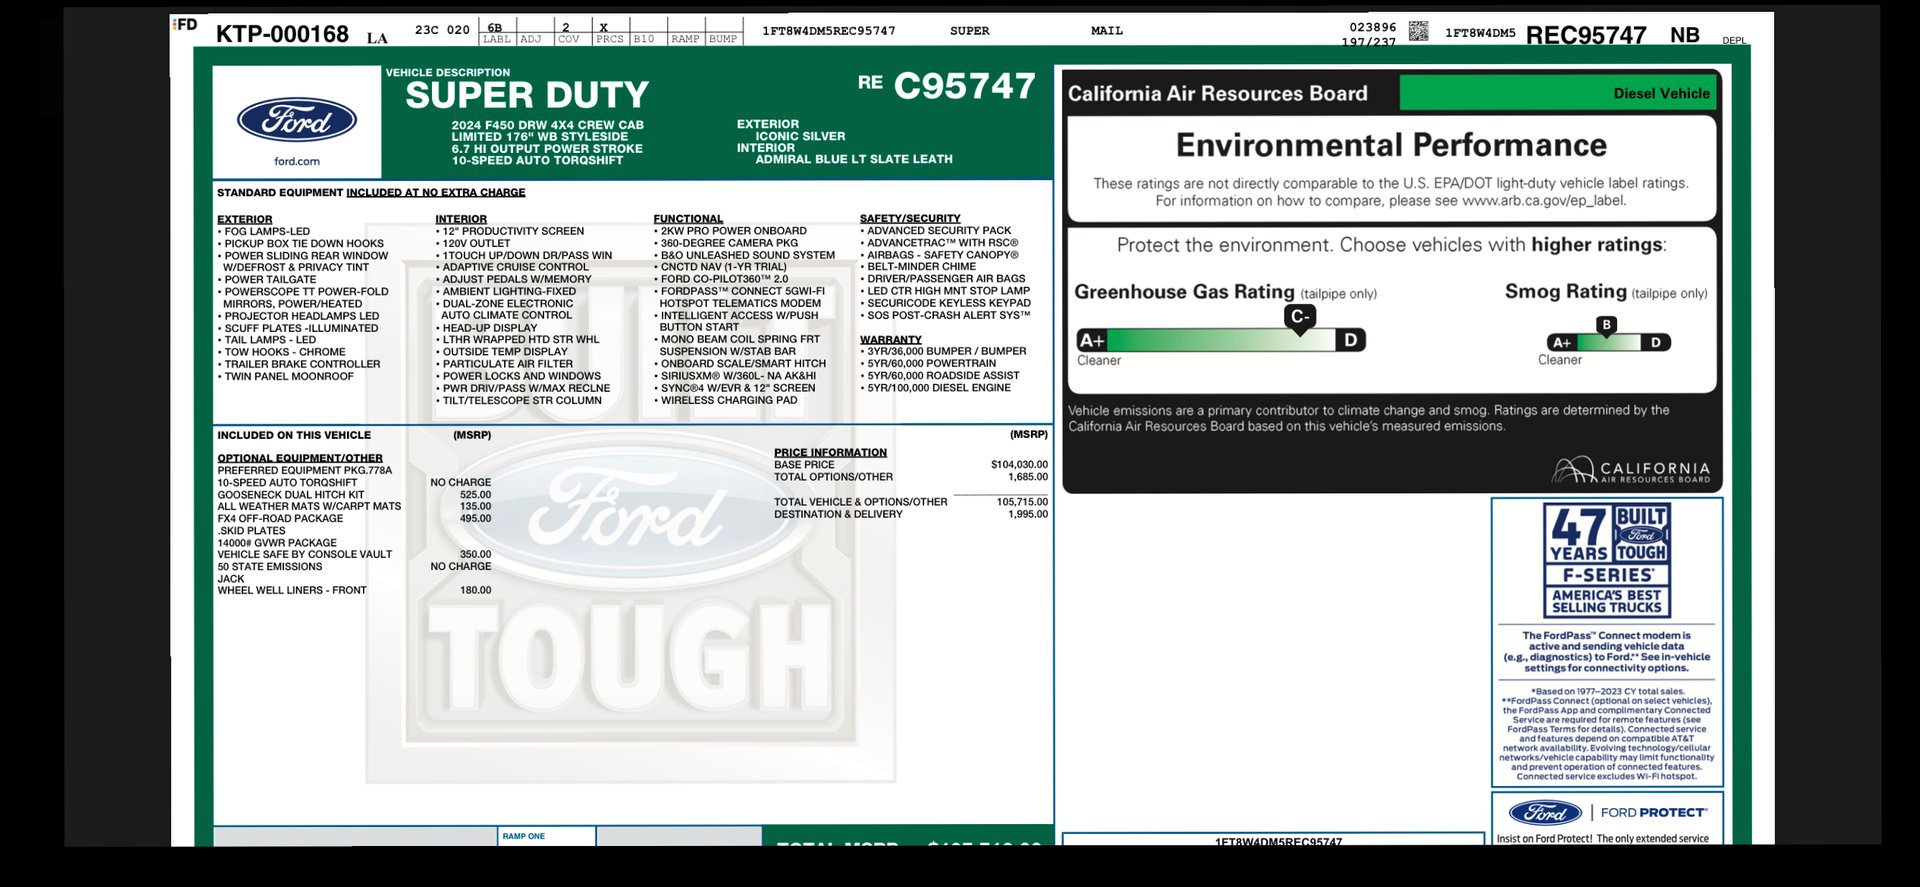The image size is (1920, 887).
Task: Select 'WHEEL WELL LINERS - FRONT' option
Action: pos(292,590)
